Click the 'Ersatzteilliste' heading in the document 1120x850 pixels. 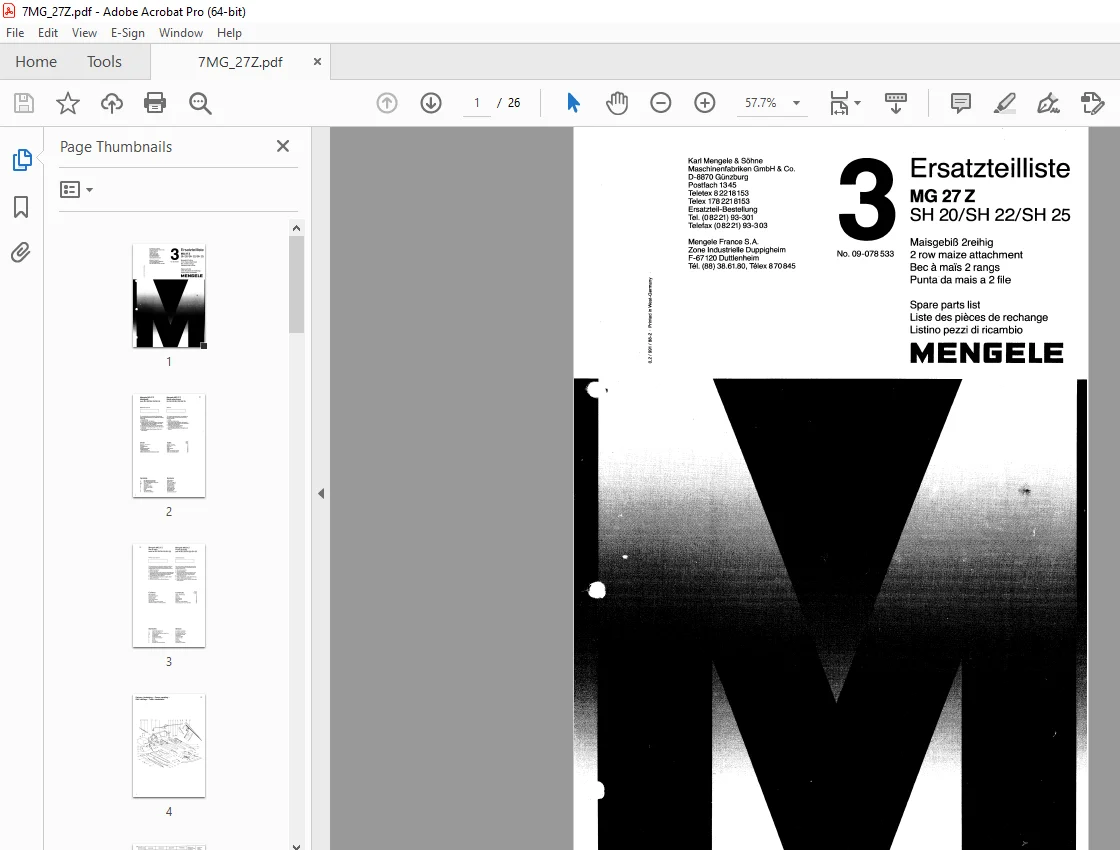[x=989, y=169]
